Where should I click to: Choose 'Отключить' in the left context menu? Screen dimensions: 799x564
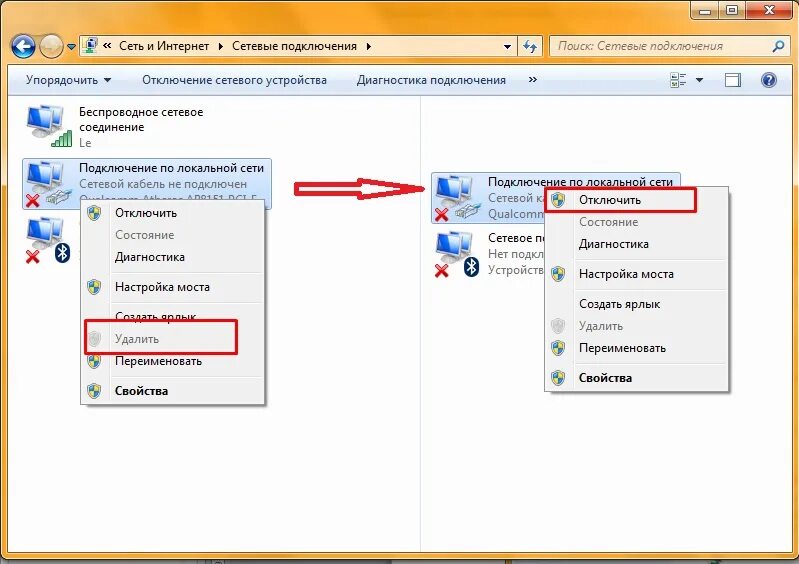pos(173,213)
